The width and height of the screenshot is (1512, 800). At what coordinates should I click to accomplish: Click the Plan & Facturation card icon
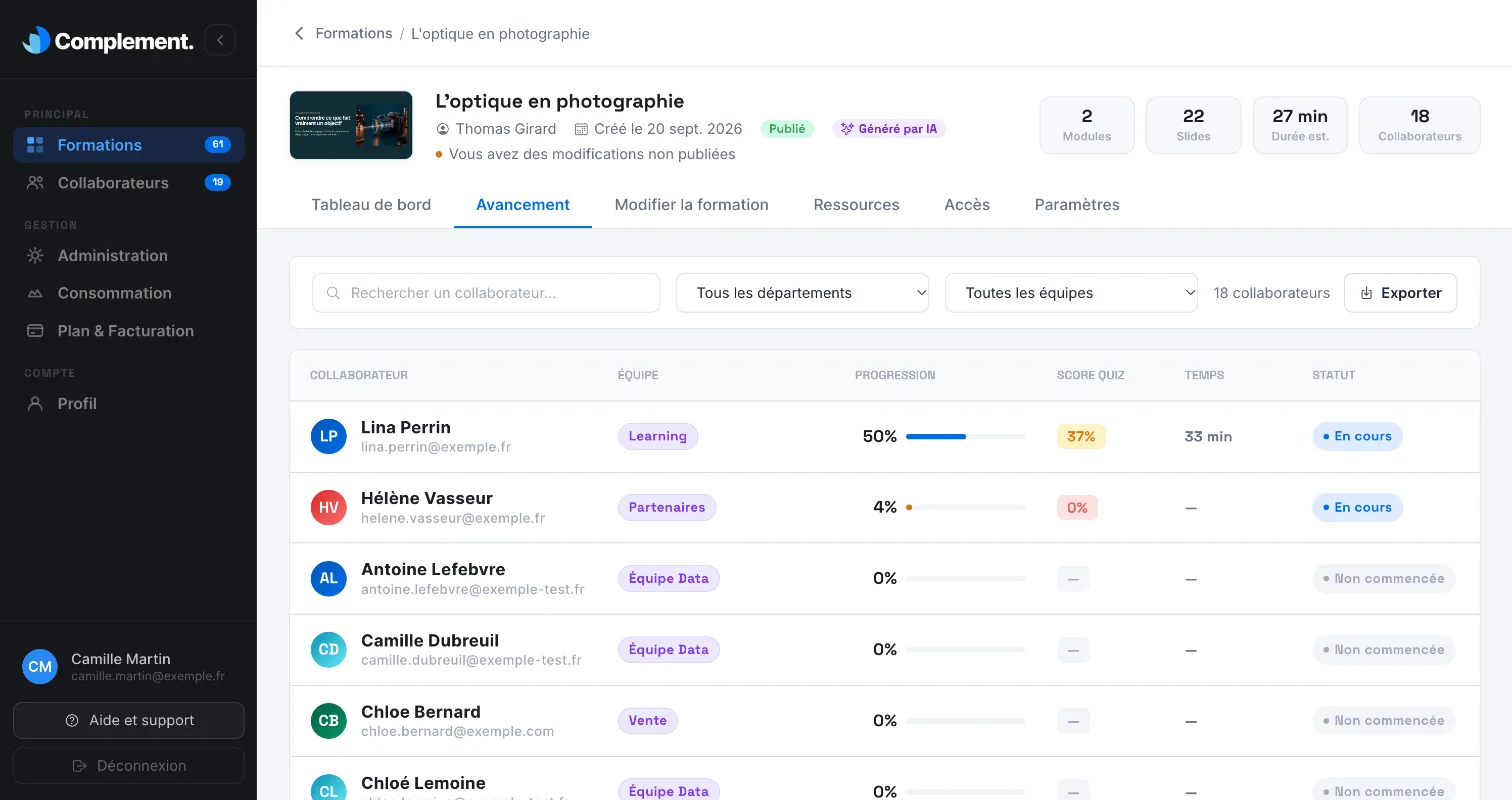(x=35, y=331)
